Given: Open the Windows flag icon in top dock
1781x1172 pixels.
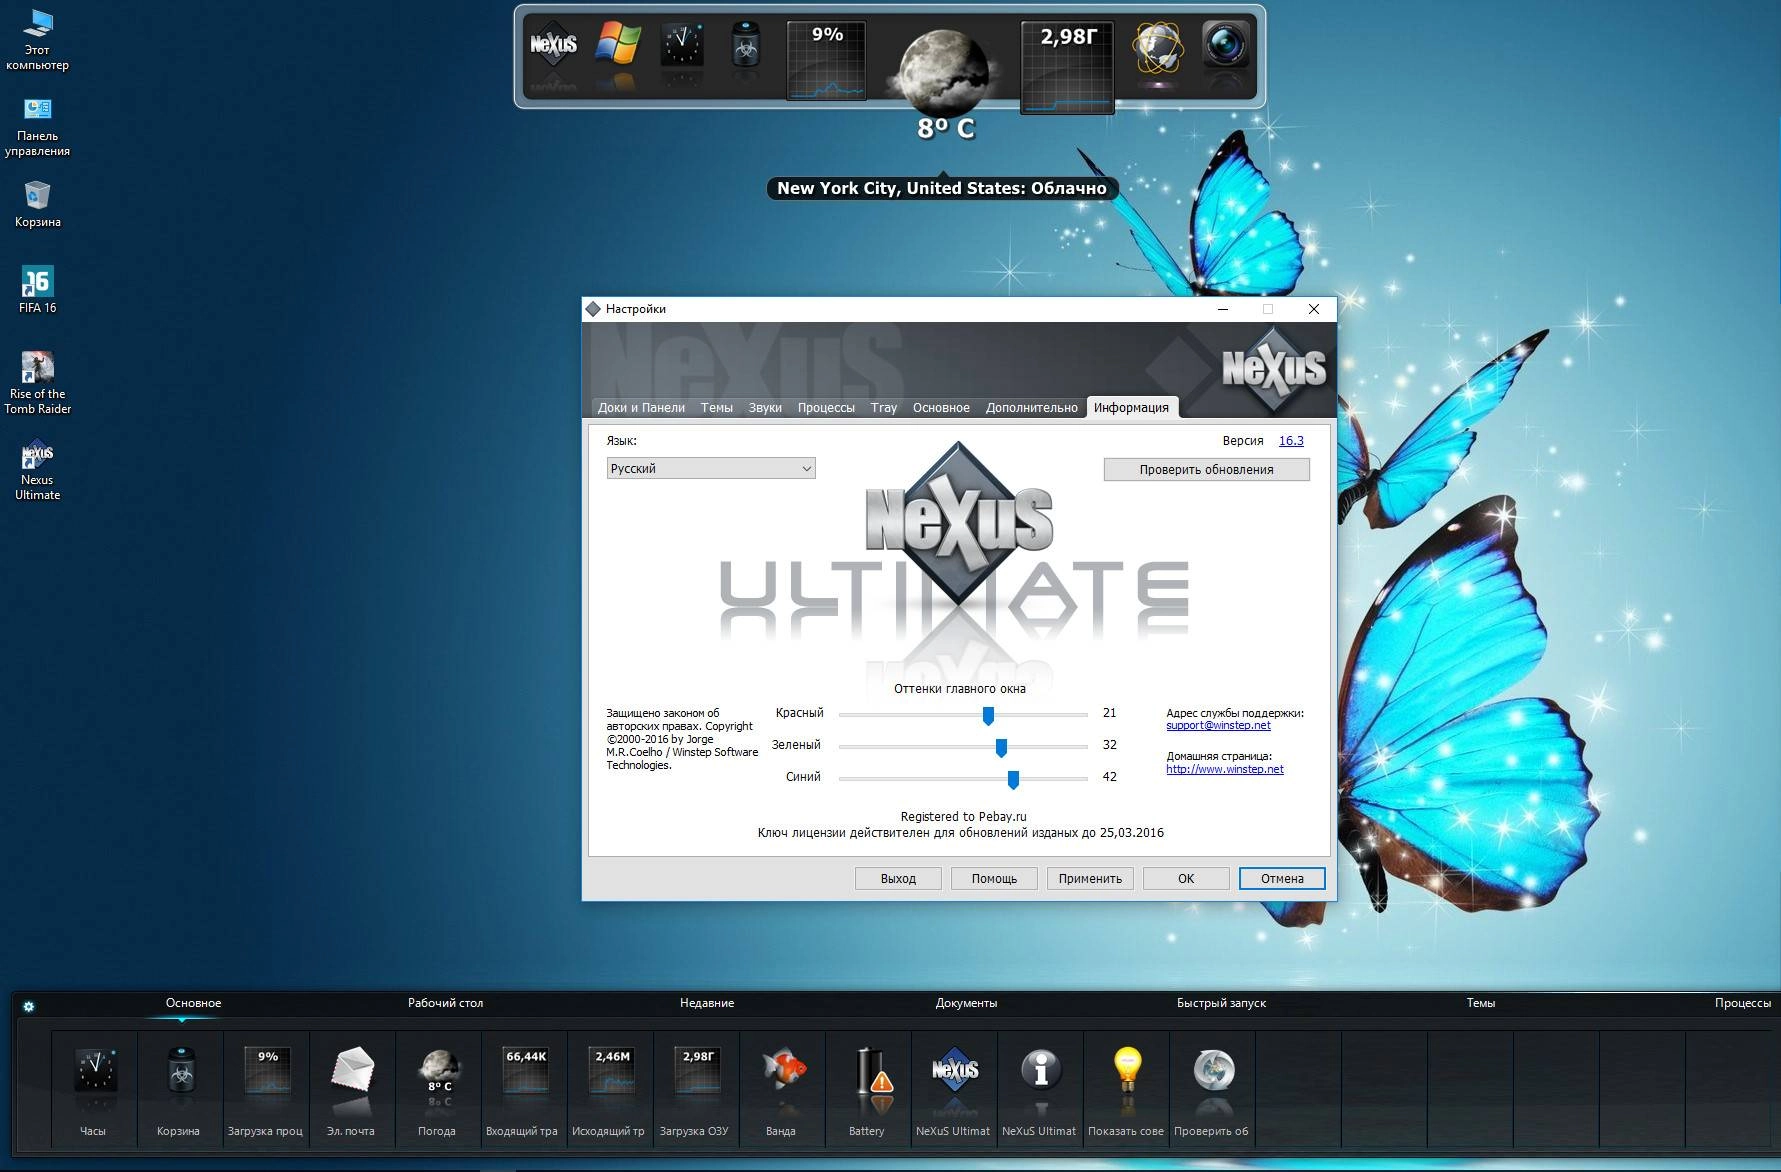Looking at the screenshot, I should coord(618,45).
